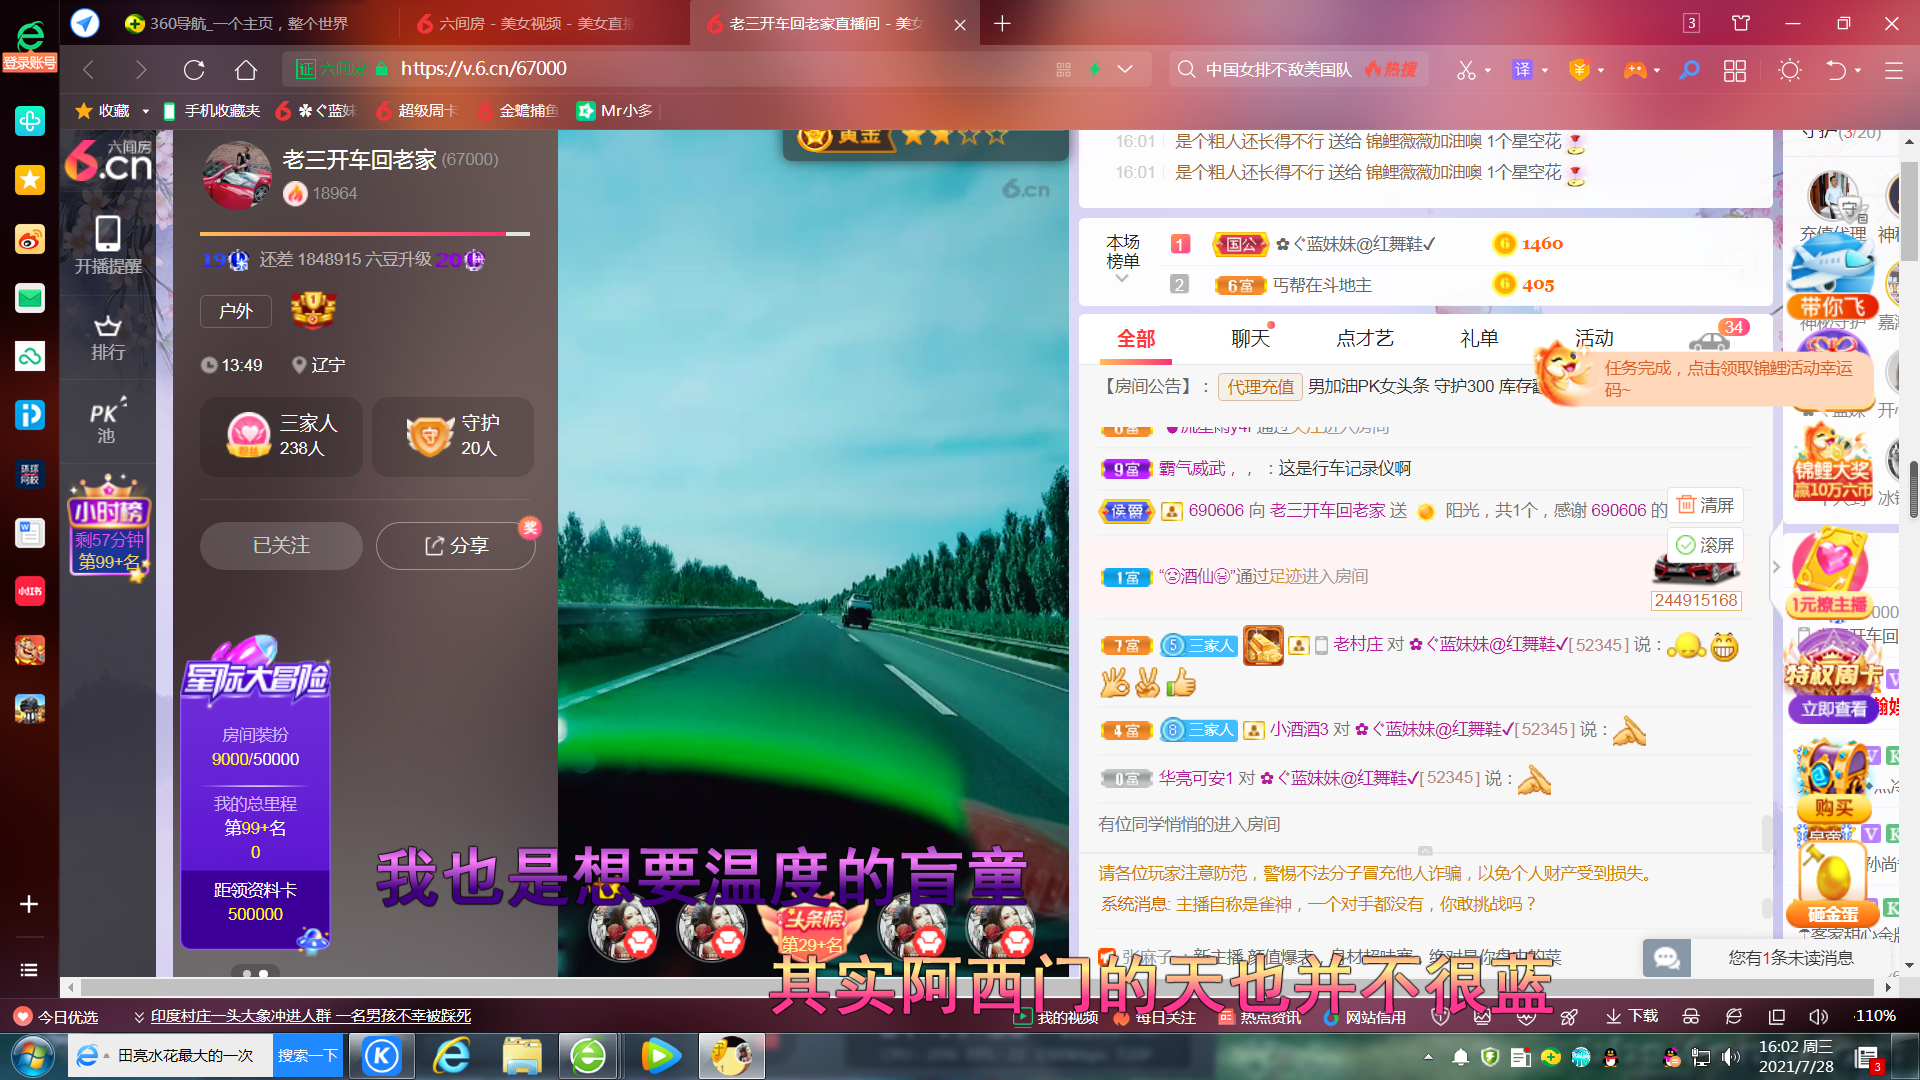Click the 户外 category tag
Viewport: 1920px width, 1080px height.
click(x=236, y=311)
